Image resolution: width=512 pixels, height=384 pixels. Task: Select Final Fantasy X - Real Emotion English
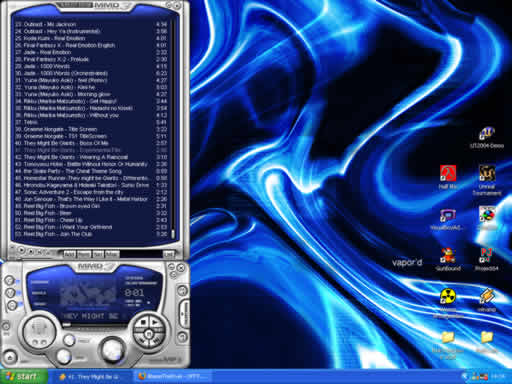pos(91,45)
